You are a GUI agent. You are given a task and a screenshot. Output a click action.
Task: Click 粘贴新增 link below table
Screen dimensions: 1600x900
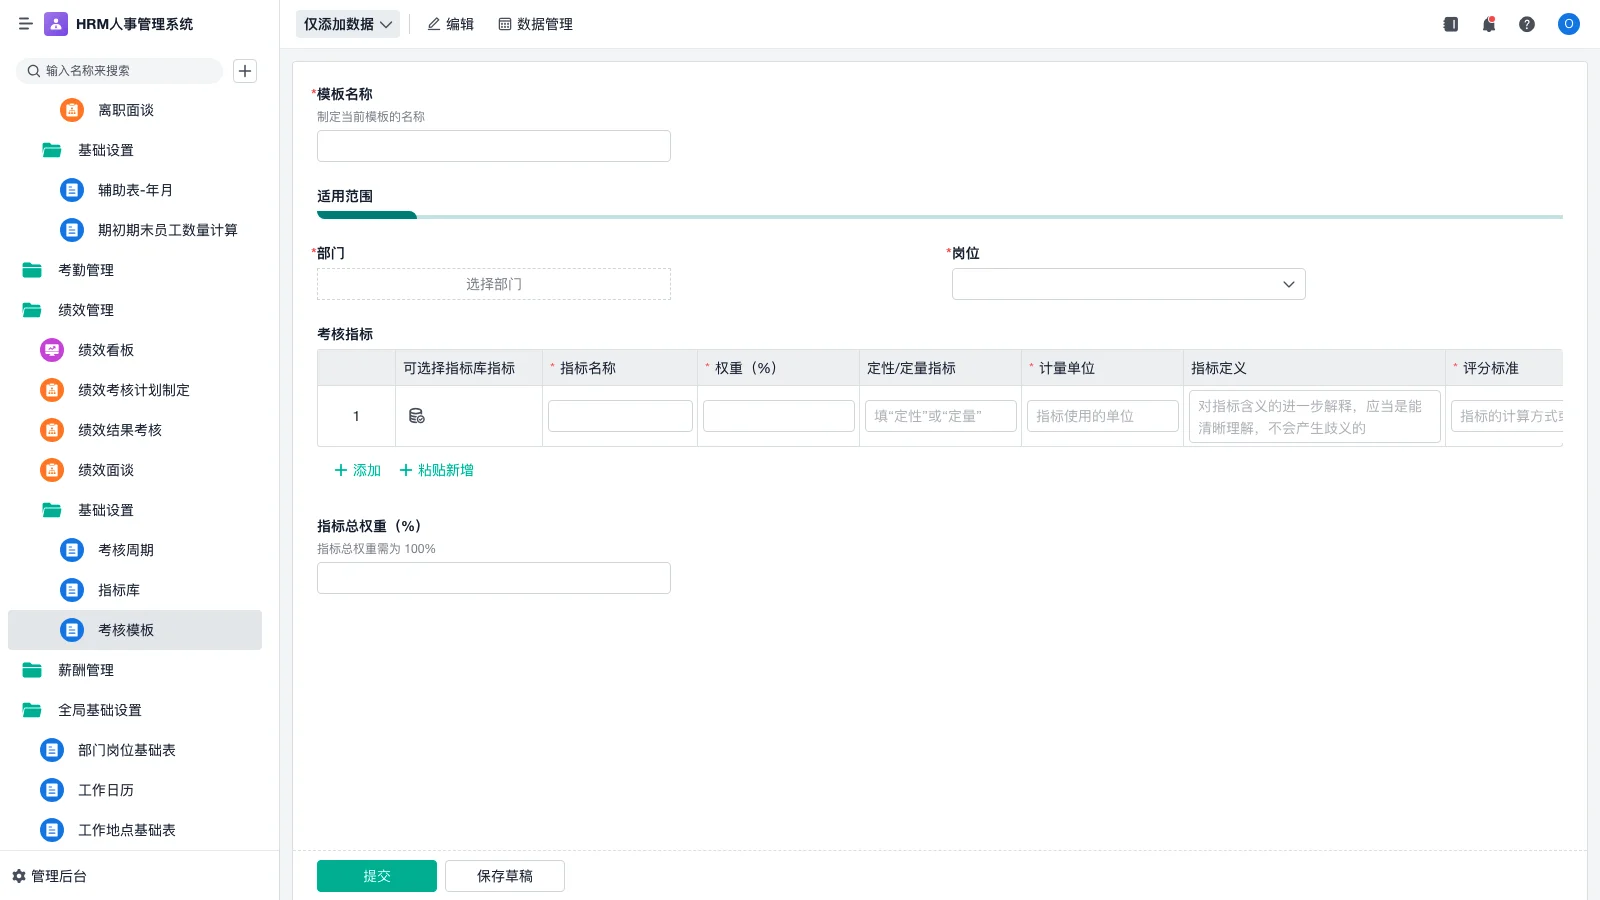[x=437, y=470]
